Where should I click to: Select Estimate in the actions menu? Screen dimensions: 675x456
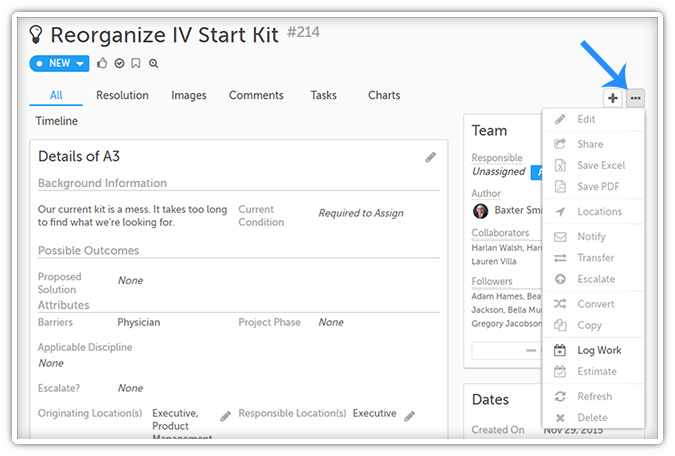593,371
